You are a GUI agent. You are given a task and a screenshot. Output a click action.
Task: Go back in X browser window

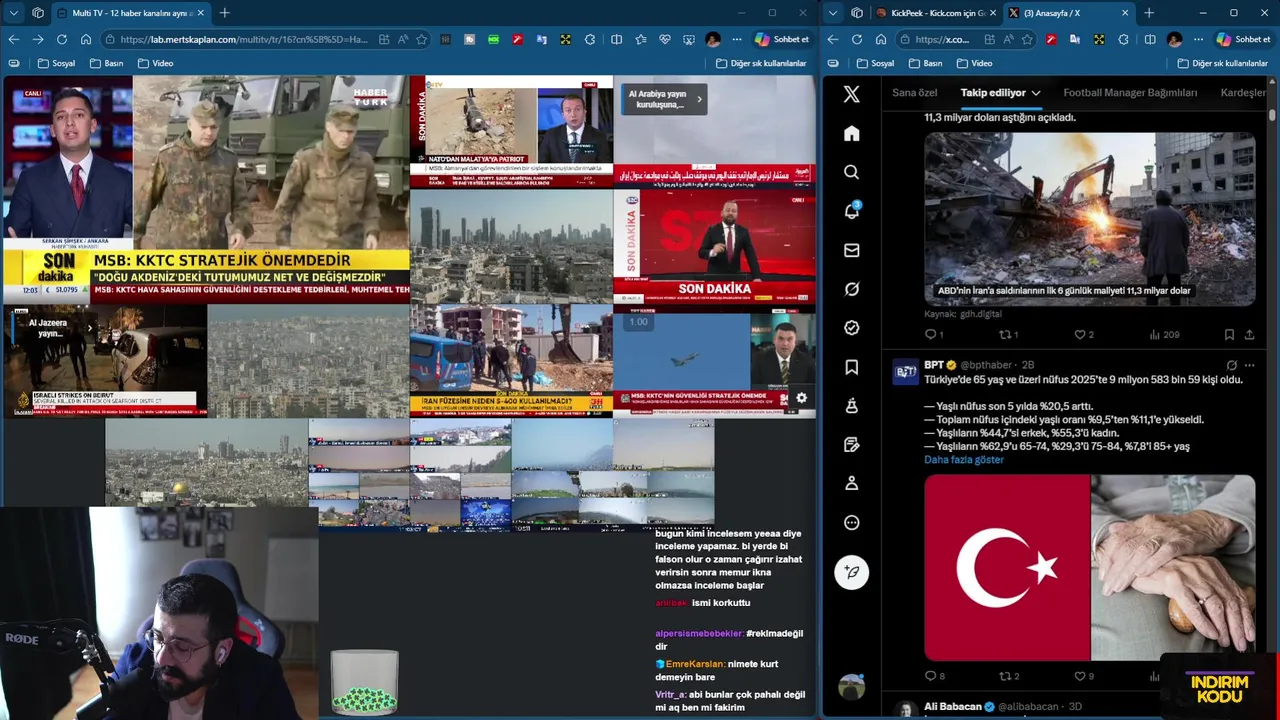(x=833, y=39)
